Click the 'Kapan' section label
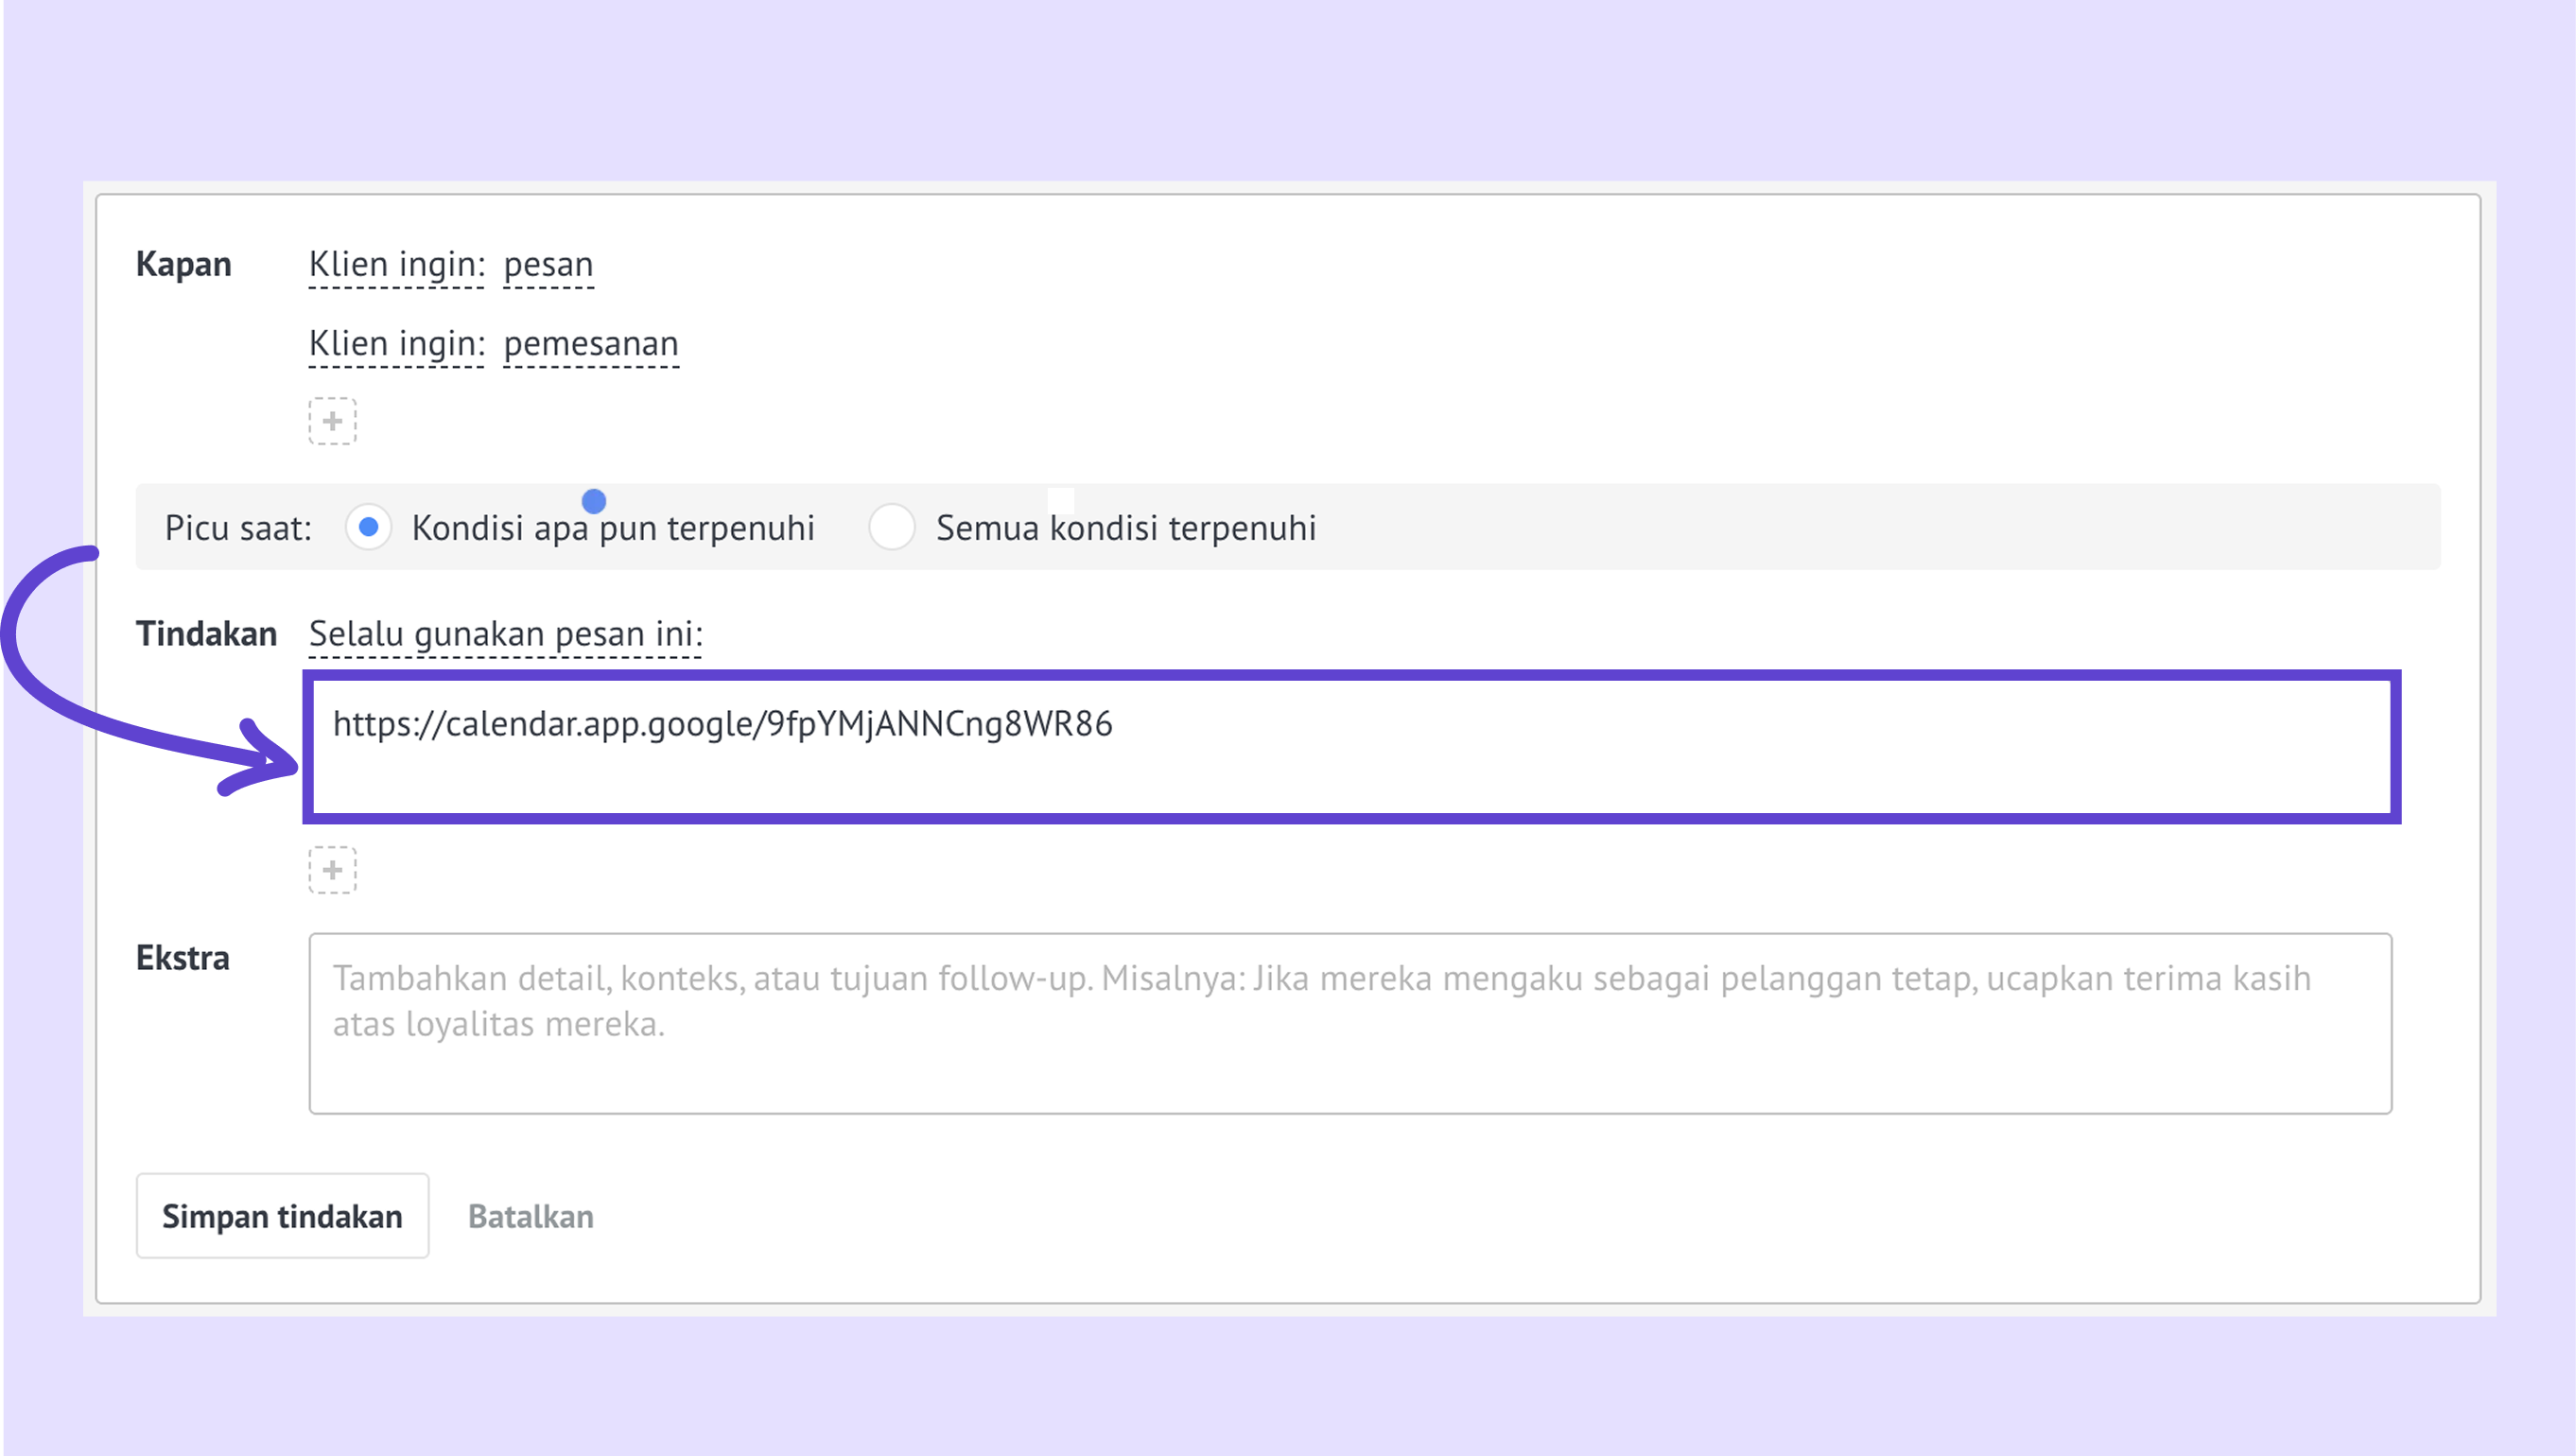Viewport: 2576px width, 1456px height. pos(183,265)
